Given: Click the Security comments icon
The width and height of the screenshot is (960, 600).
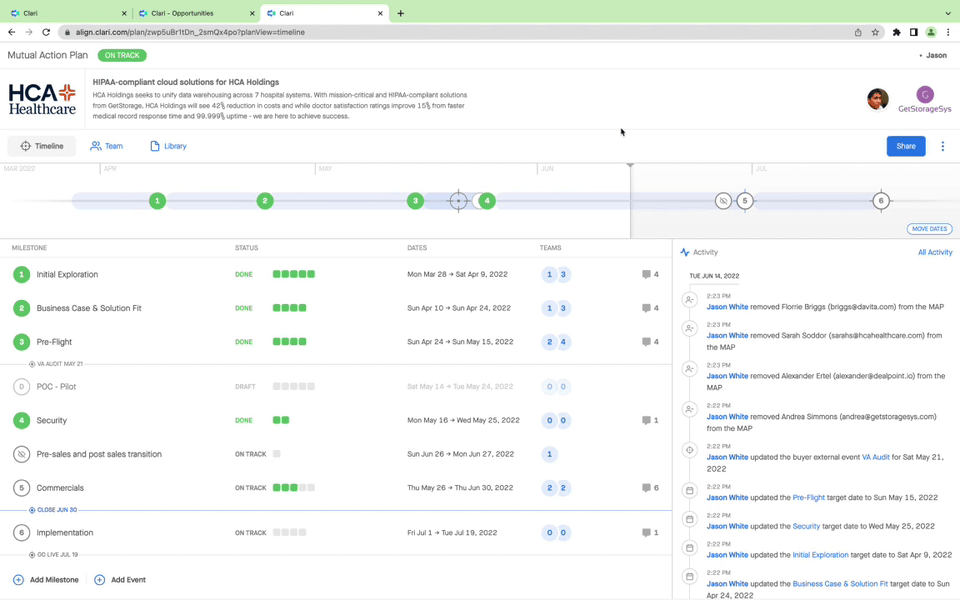Looking at the screenshot, I should click(646, 420).
